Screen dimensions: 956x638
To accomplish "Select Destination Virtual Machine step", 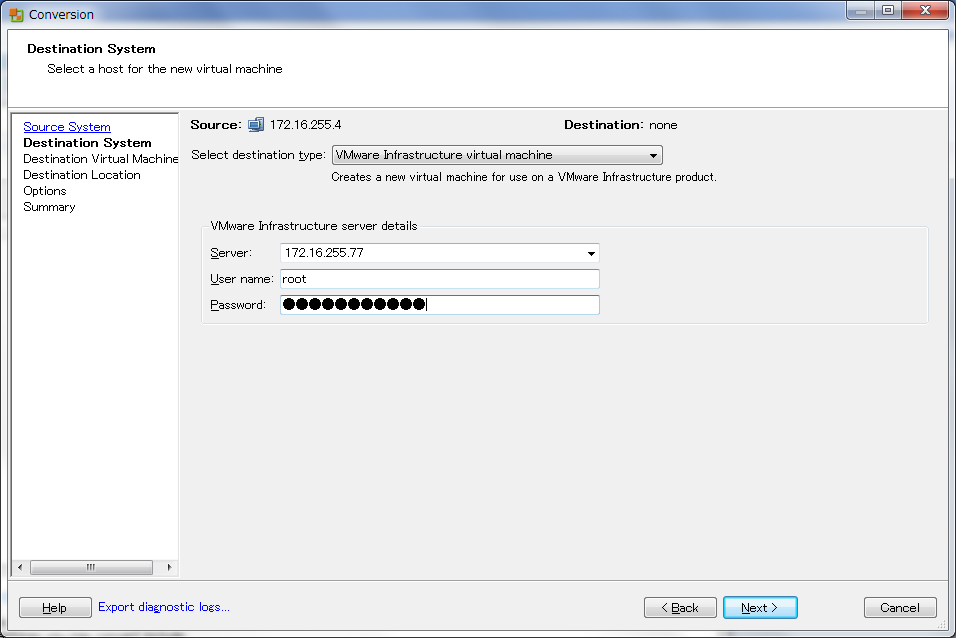I will (101, 159).
